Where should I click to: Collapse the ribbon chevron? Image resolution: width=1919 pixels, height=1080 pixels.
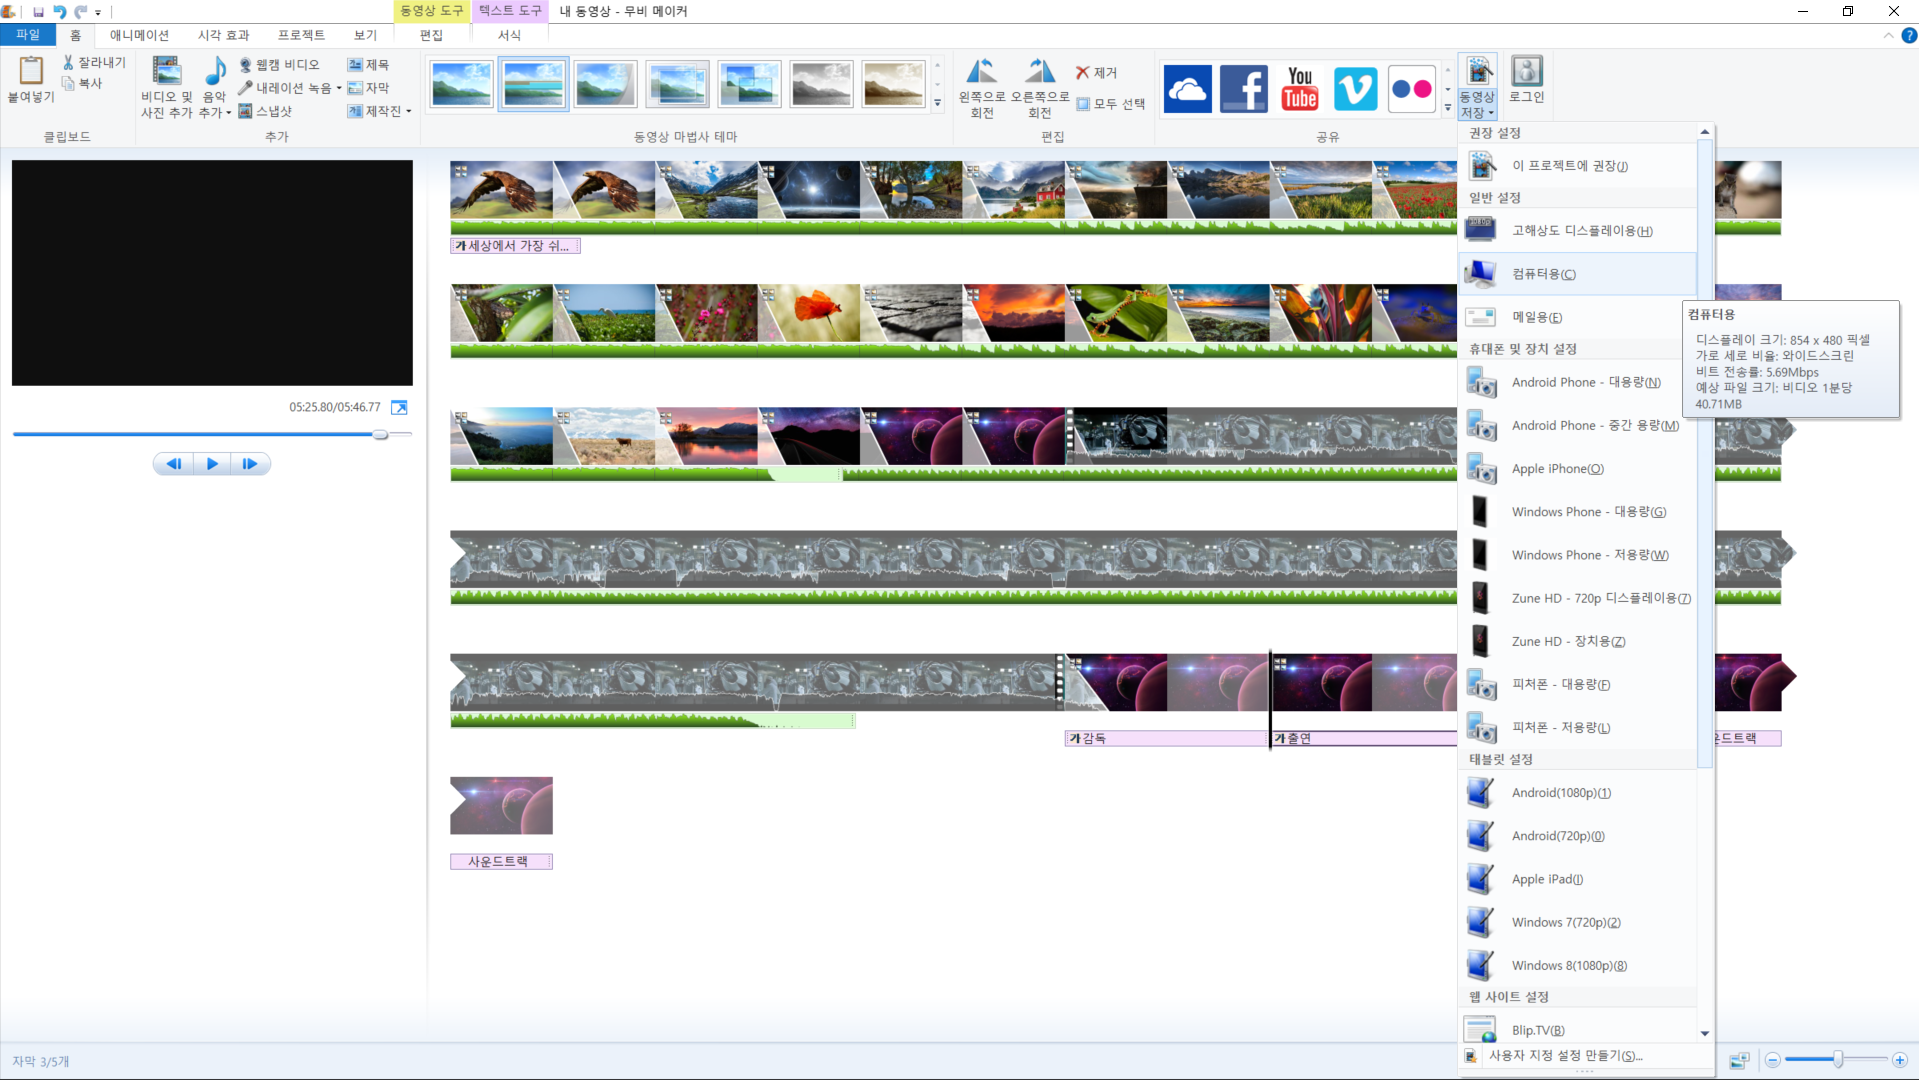pyautogui.click(x=1888, y=35)
